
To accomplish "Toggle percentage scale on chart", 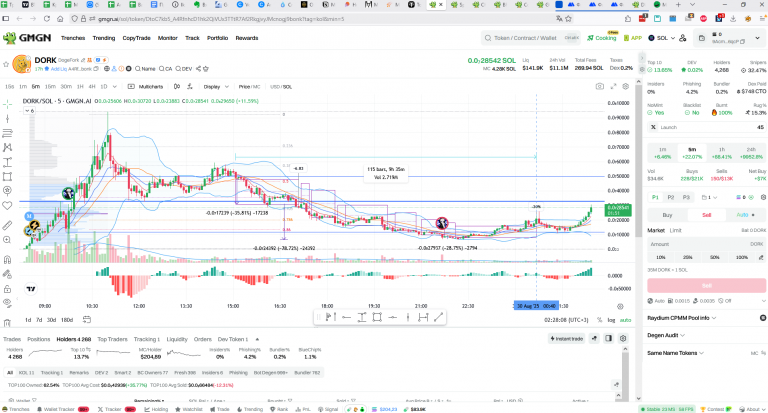I will [x=600, y=320].
